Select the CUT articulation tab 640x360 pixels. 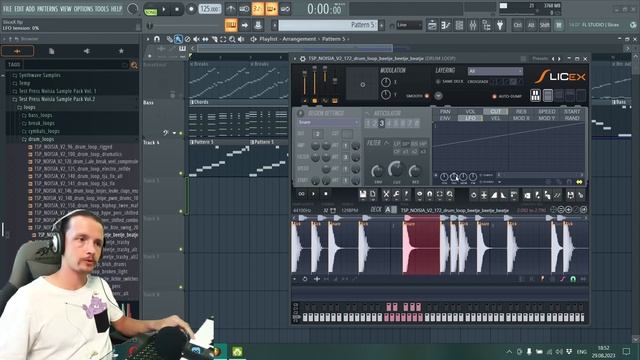tap(496, 111)
